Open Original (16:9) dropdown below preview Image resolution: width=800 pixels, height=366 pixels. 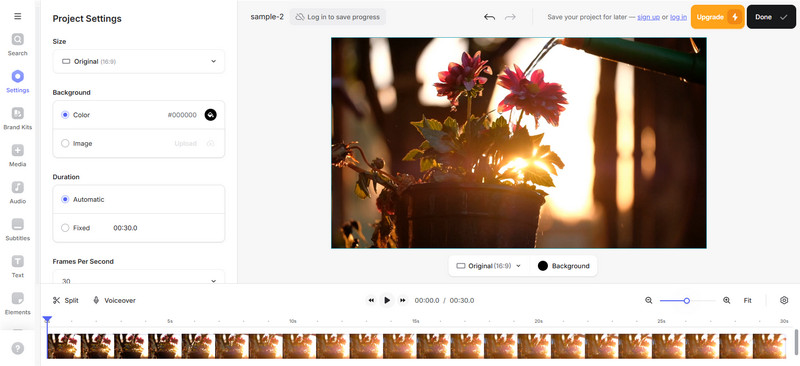[x=489, y=266]
